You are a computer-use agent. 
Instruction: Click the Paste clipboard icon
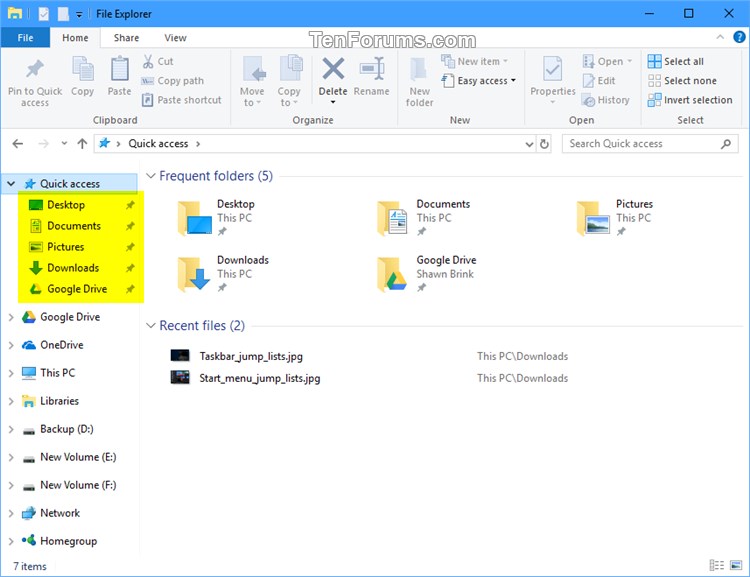tap(119, 69)
